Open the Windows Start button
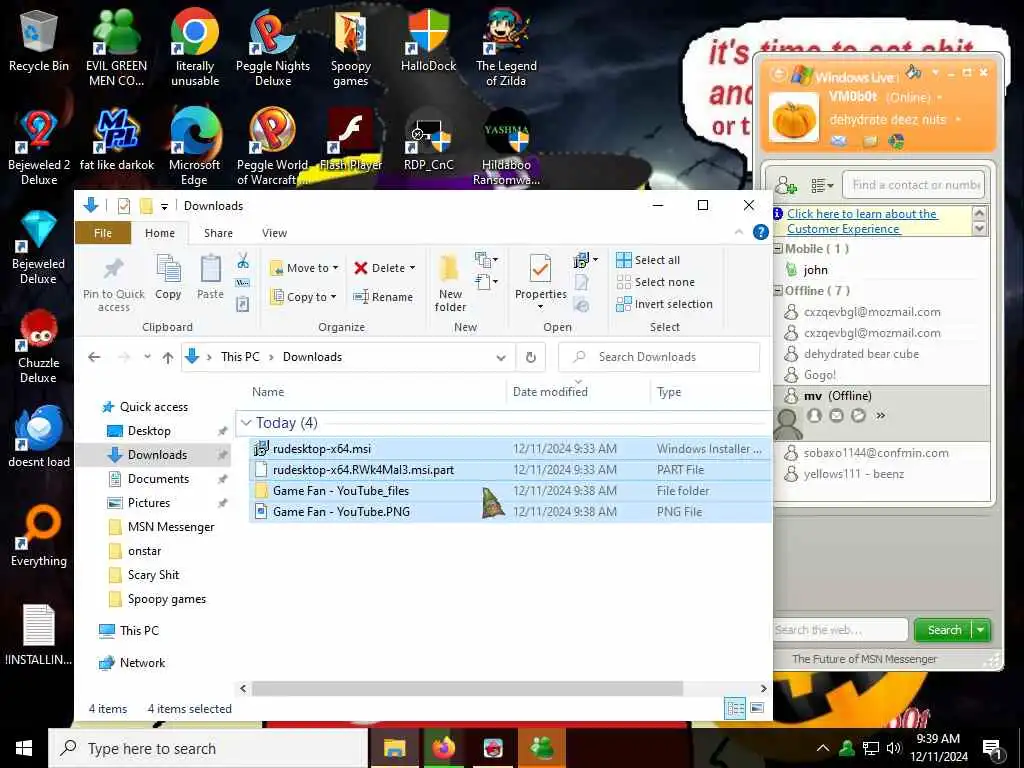The width and height of the screenshot is (1024, 768). 24,748
